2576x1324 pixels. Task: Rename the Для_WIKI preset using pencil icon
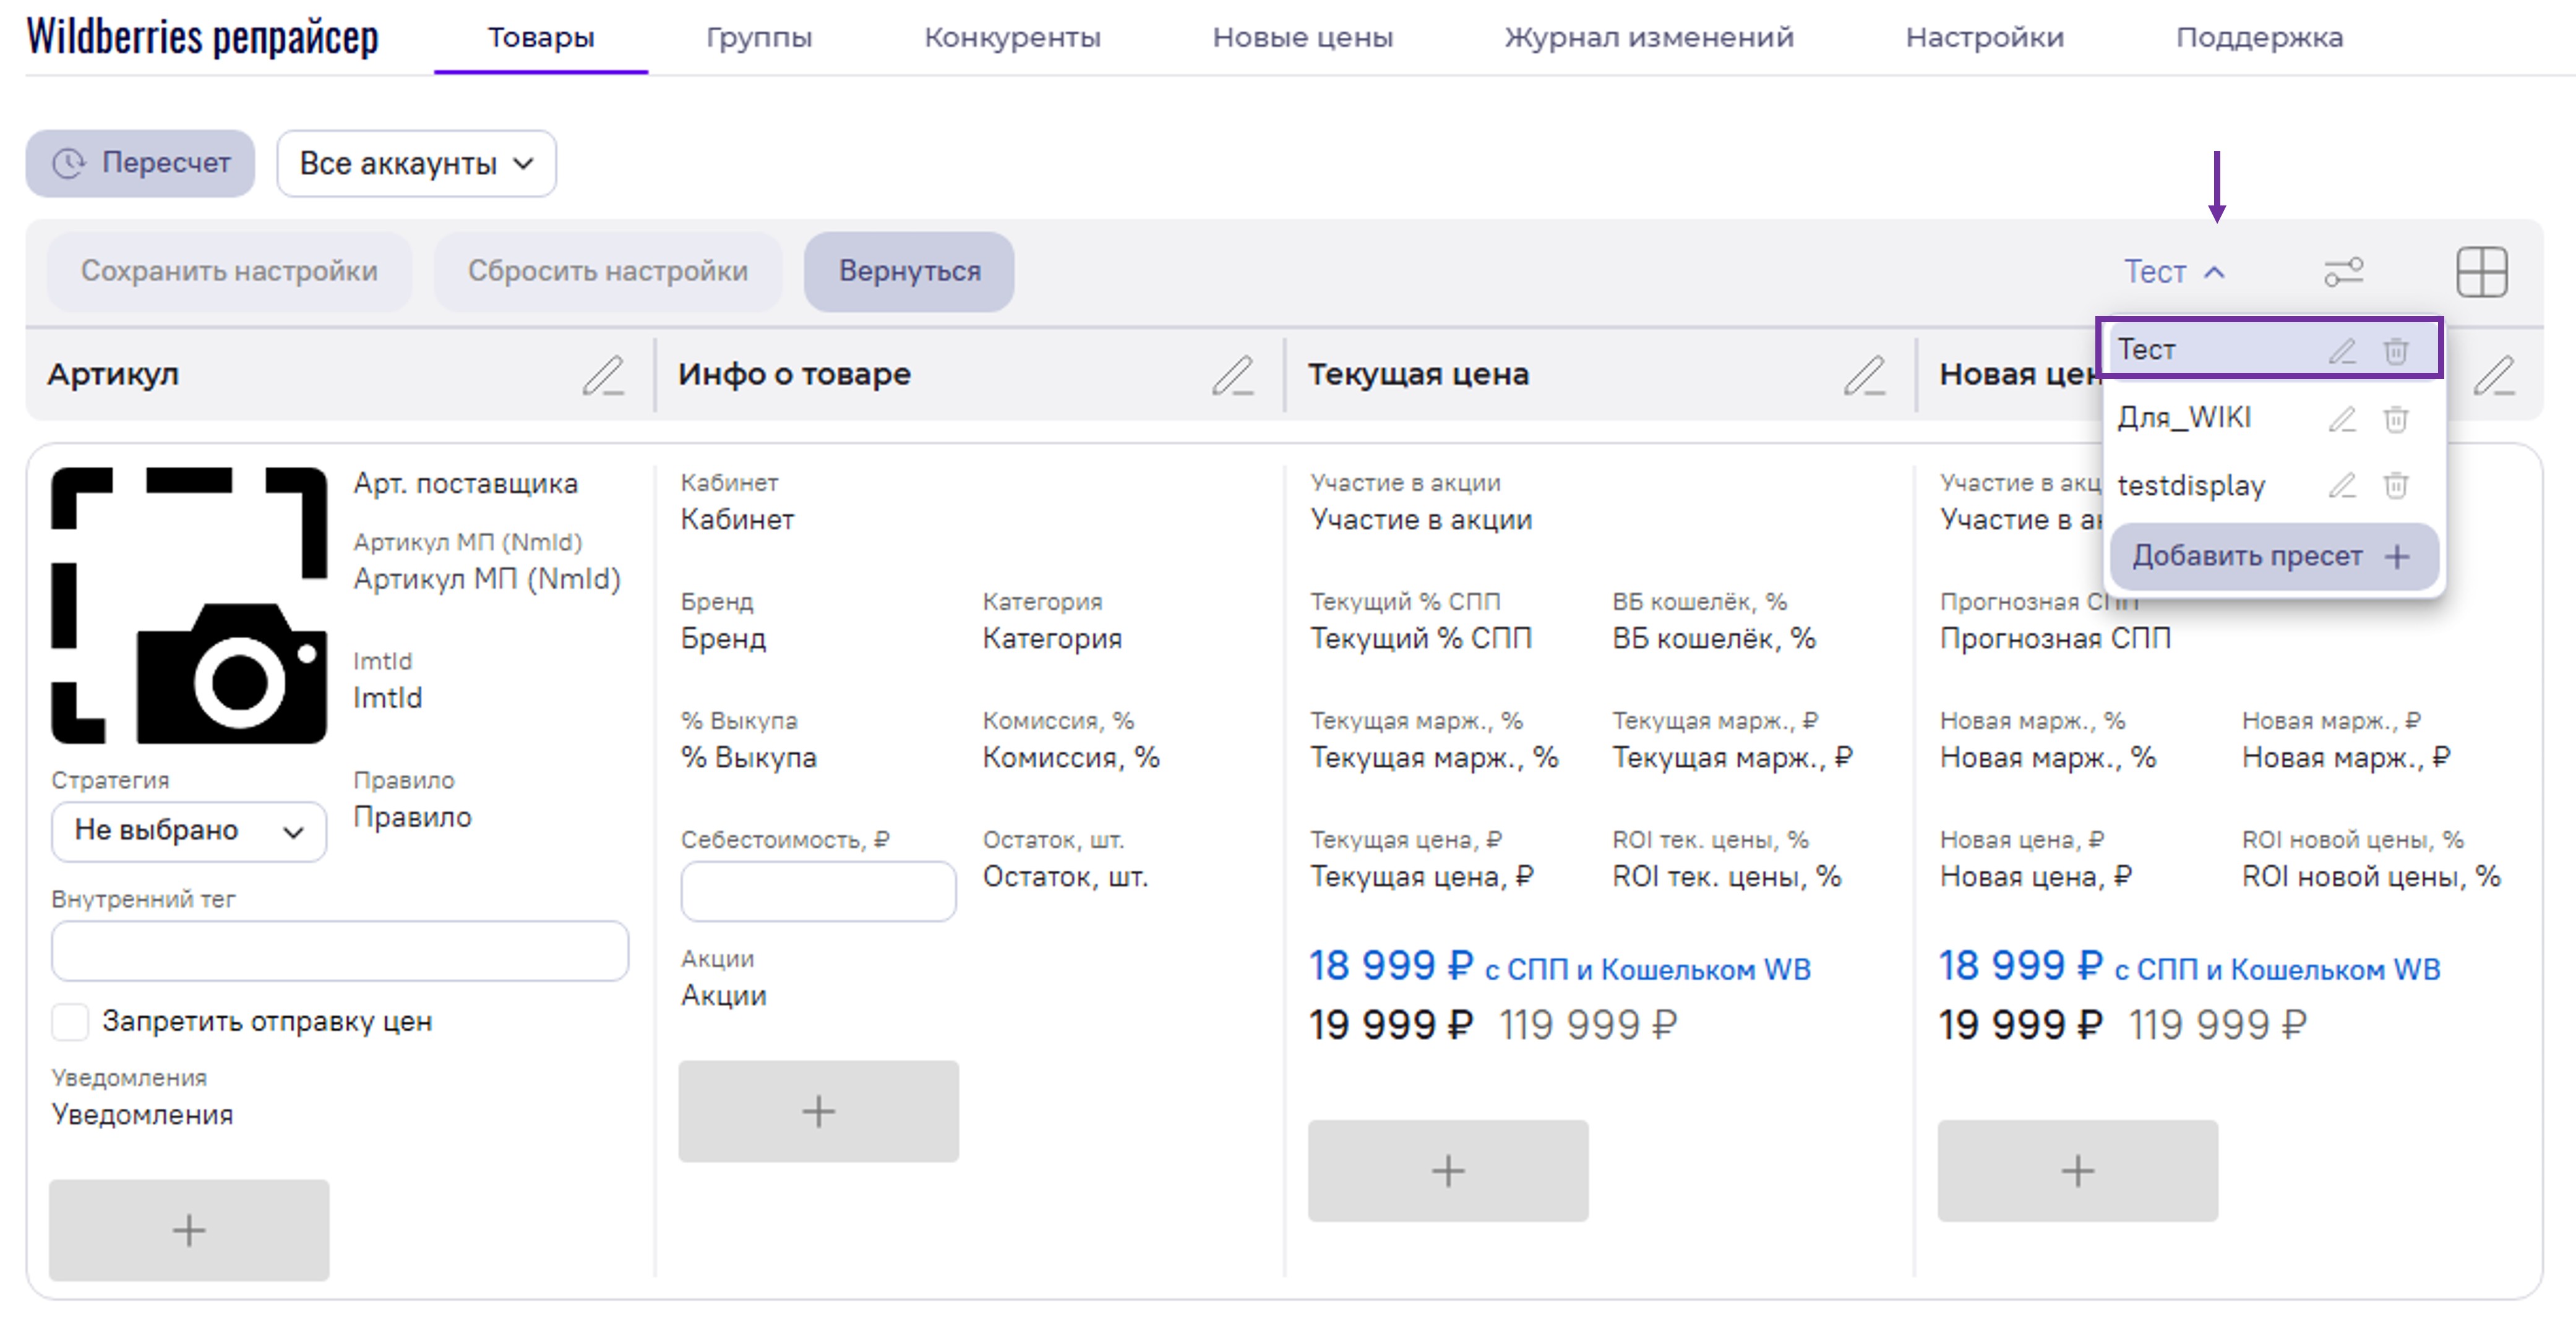coord(2342,419)
